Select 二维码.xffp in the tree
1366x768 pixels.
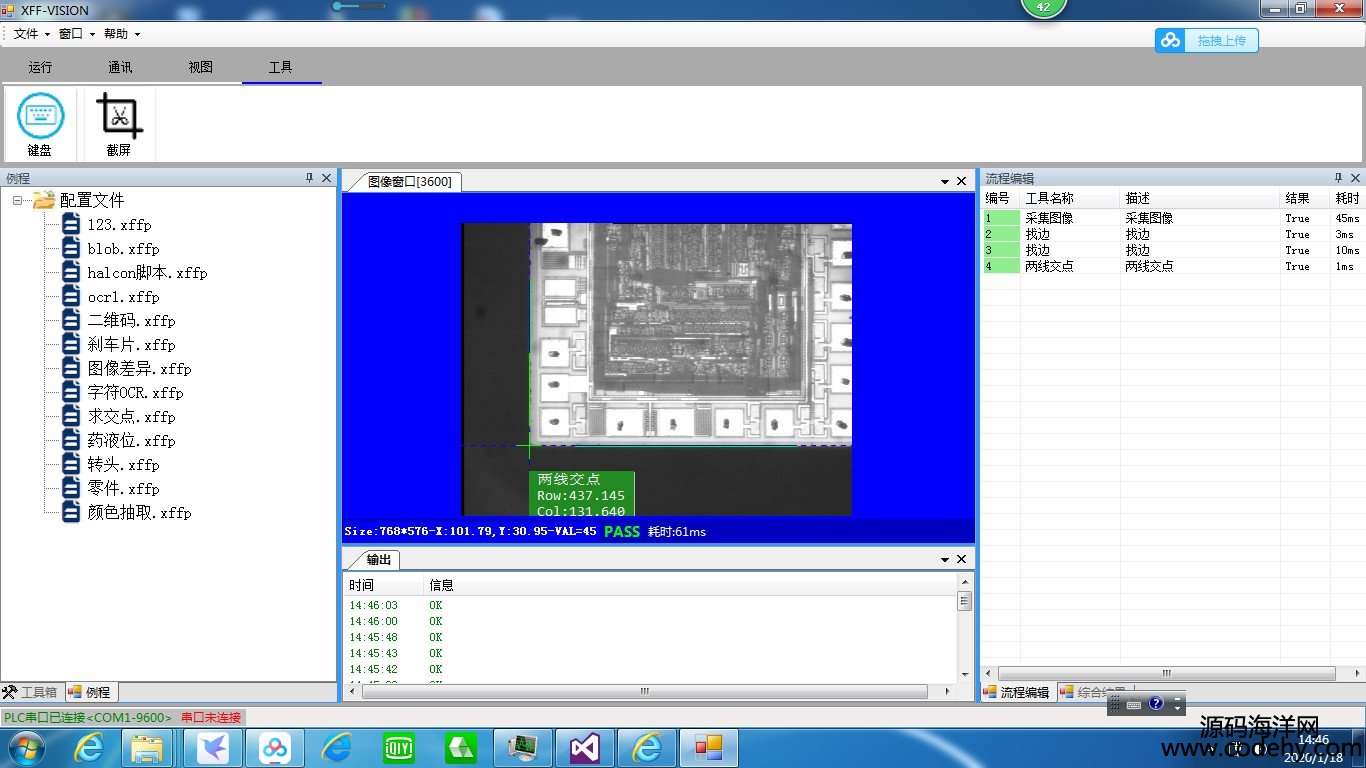pyautogui.click(x=131, y=321)
